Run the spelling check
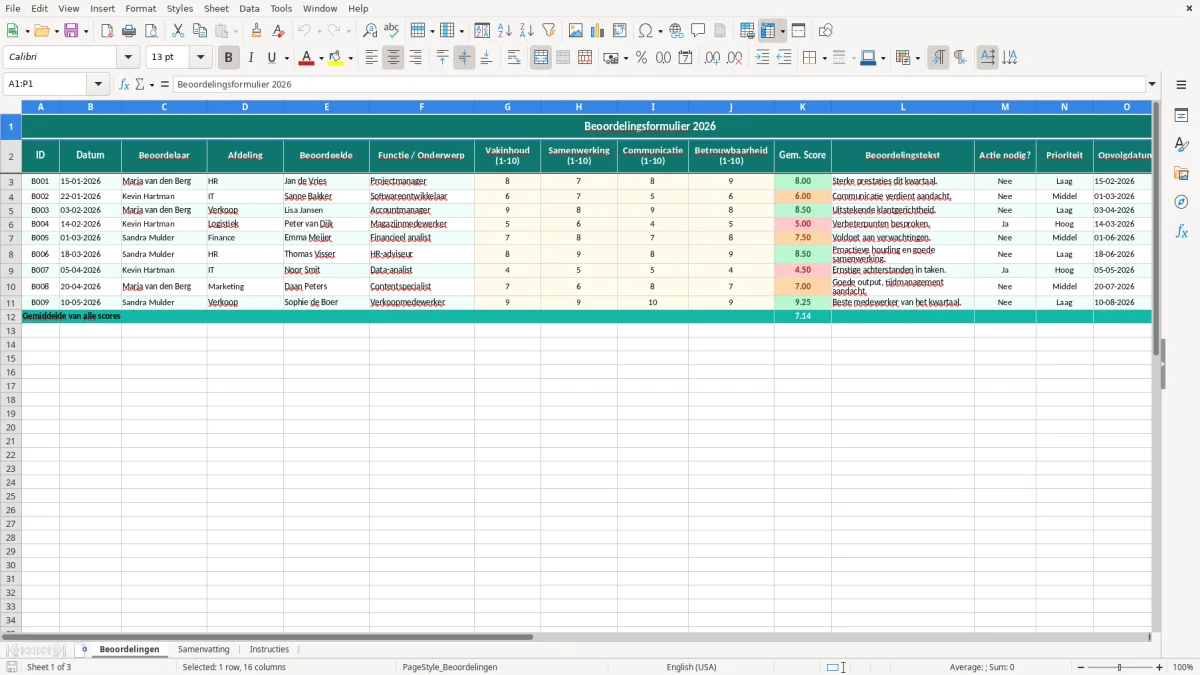 pyautogui.click(x=392, y=31)
